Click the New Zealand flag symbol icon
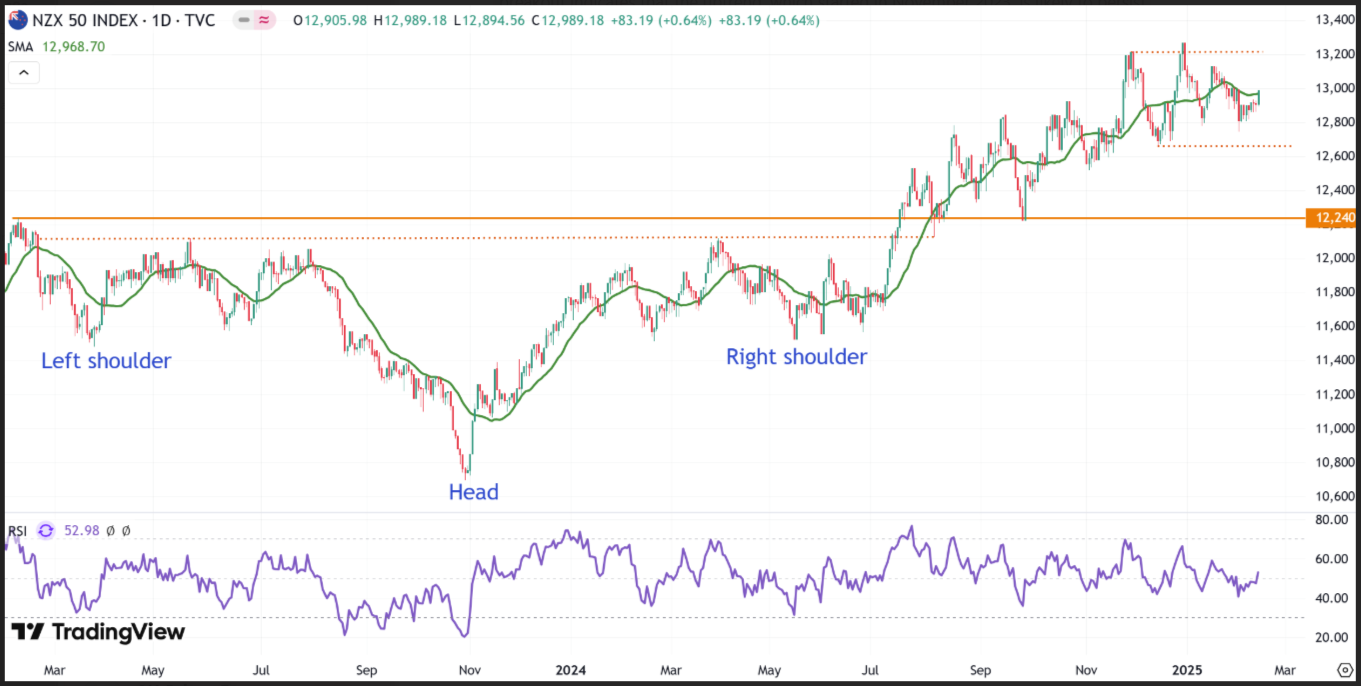Screen dimensions: 1361x686 tap(18, 20)
